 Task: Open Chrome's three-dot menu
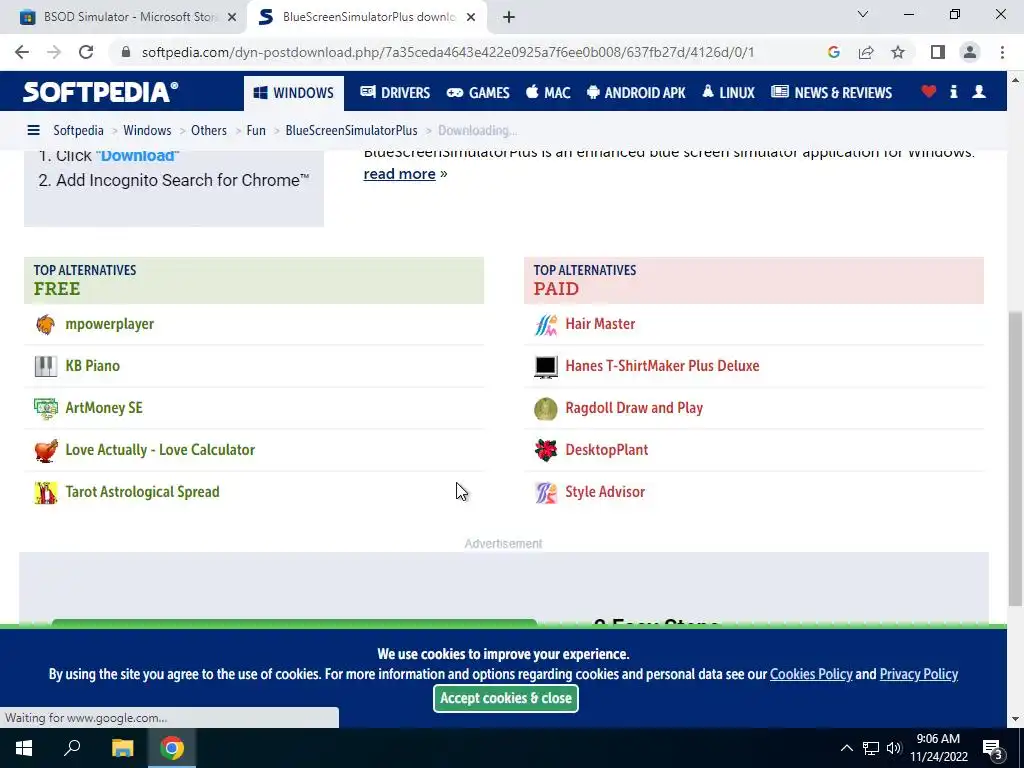(x=1002, y=52)
